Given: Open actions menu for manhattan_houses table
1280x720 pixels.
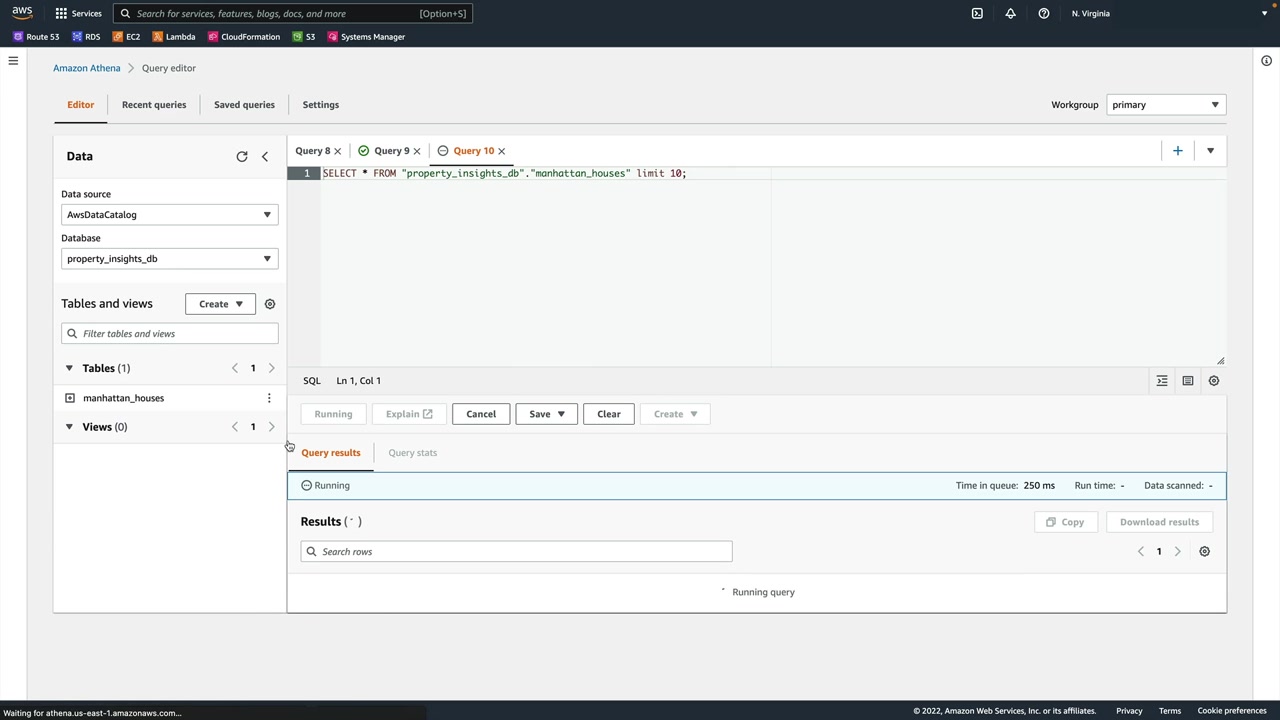Looking at the screenshot, I should (269, 398).
